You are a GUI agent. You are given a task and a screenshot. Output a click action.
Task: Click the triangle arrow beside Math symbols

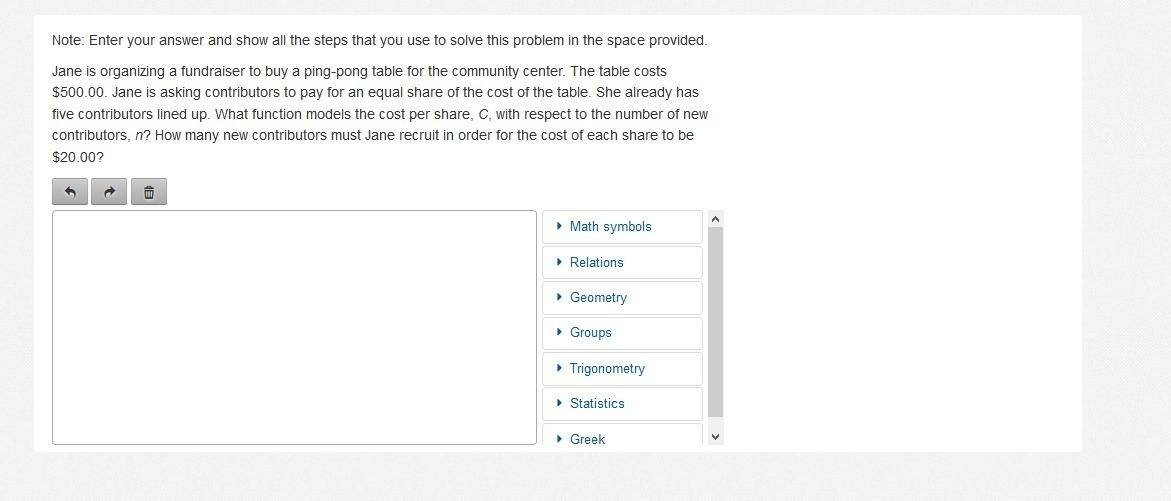coord(560,227)
